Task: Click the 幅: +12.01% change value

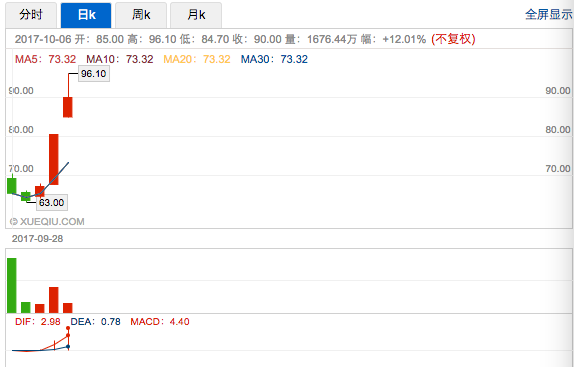Action: pyautogui.click(x=394, y=39)
